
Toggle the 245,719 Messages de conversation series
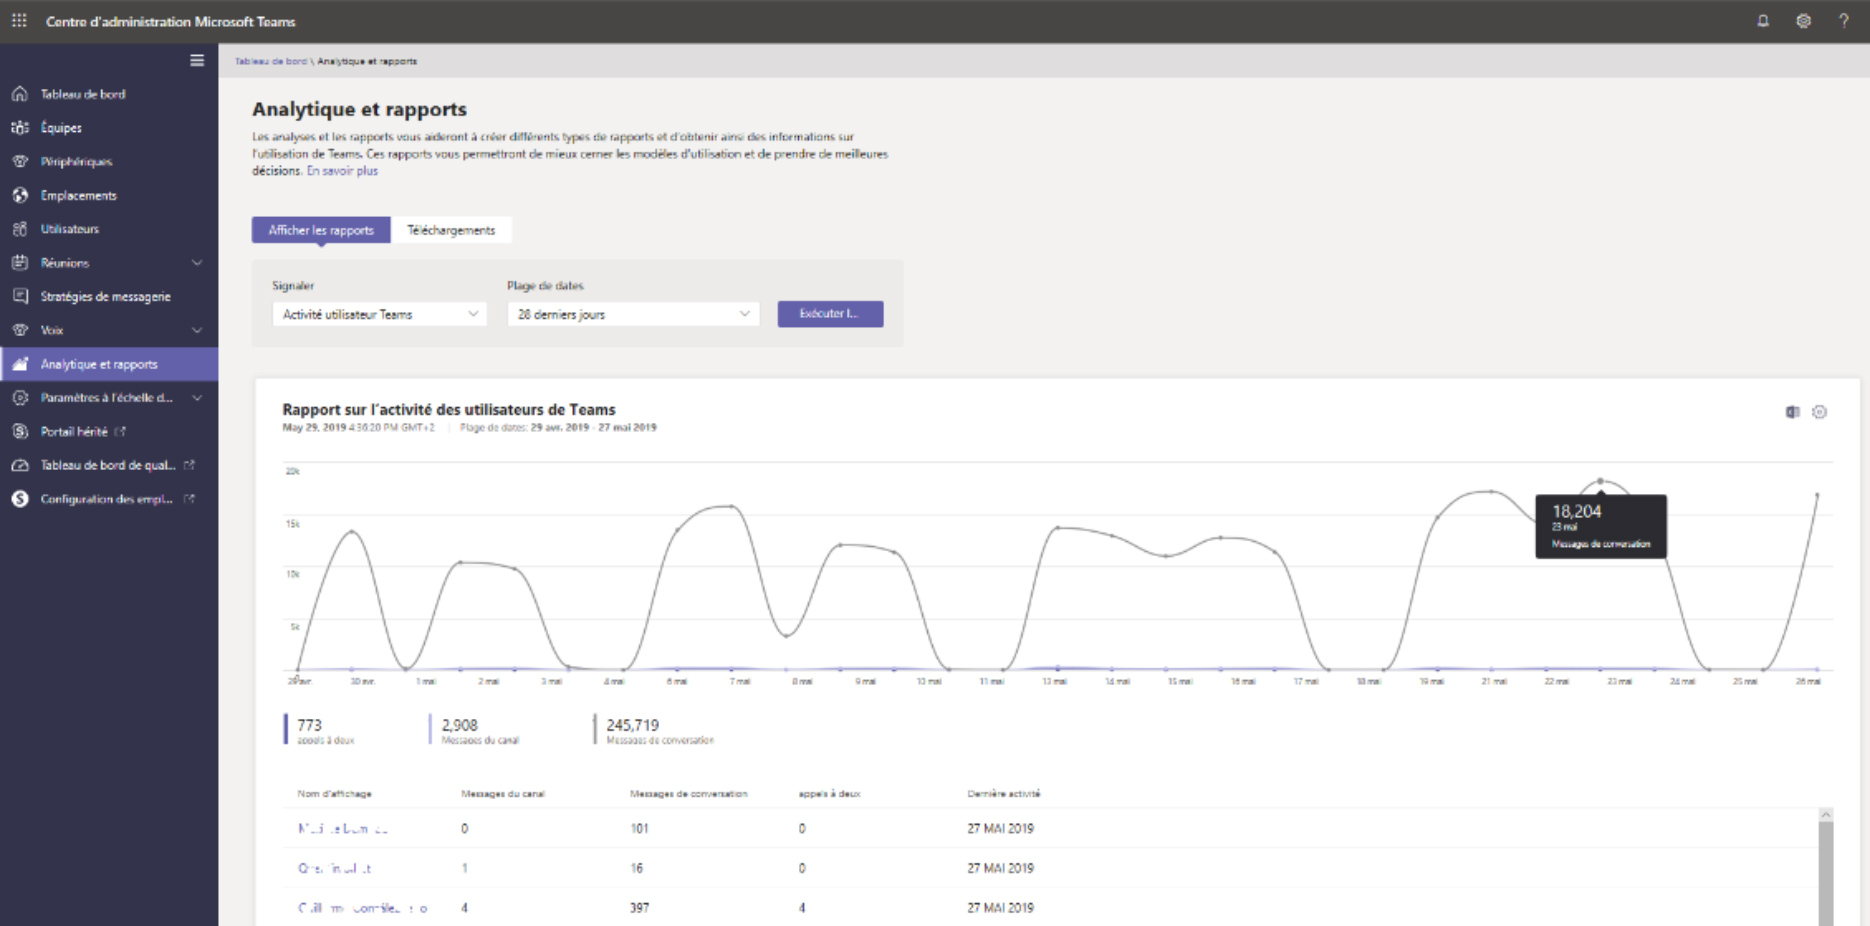pos(655,730)
